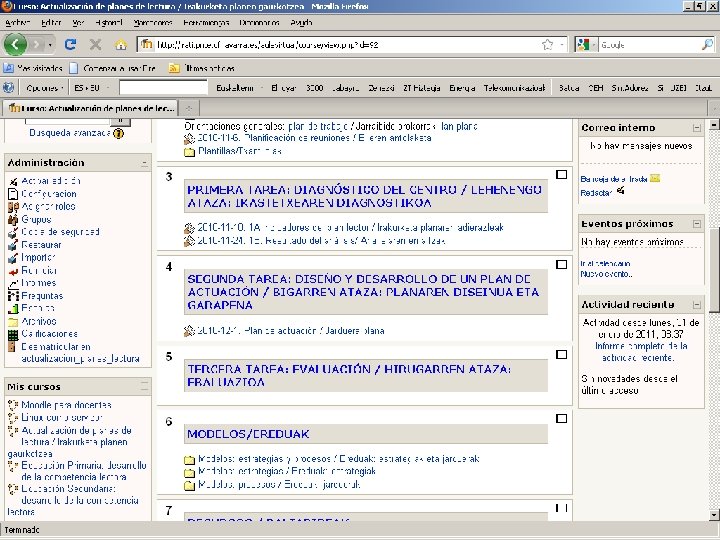Open the Historial menu
Screen dimensions: 720x540
109,22
